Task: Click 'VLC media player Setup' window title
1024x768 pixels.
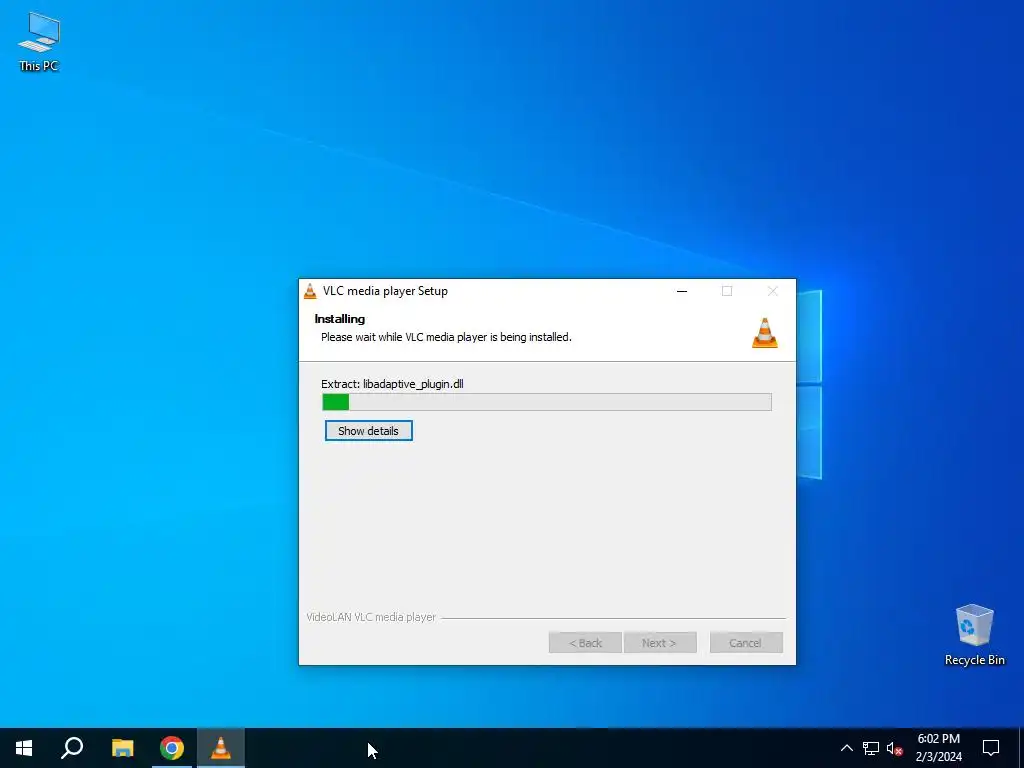Action: tap(385, 291)
